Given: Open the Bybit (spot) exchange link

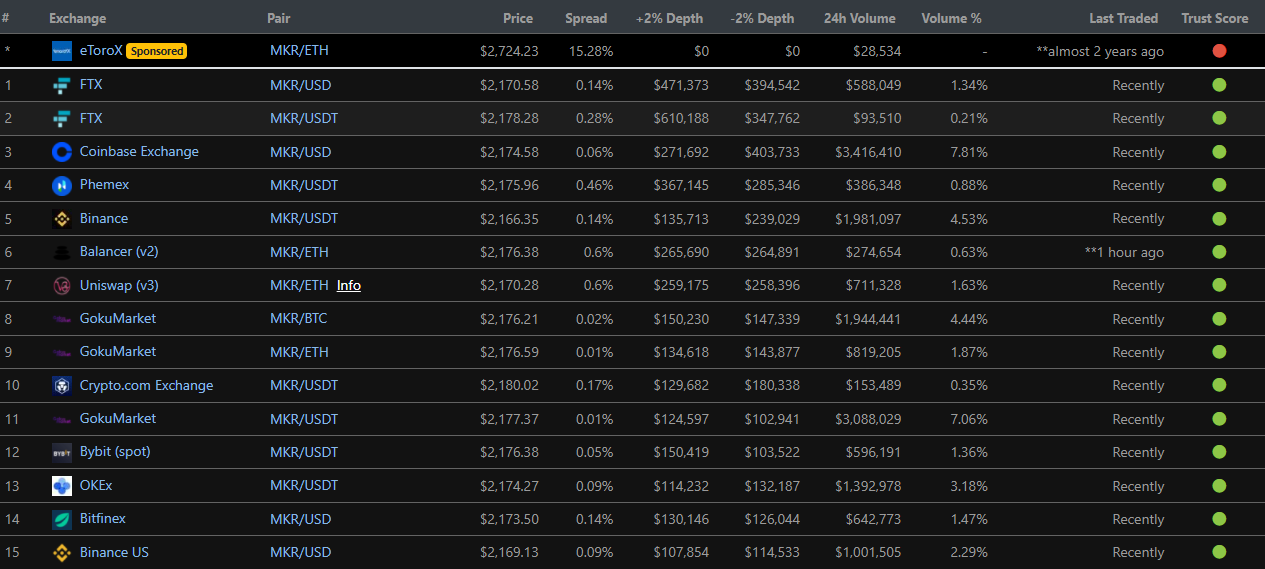Looking at the screenshot, I should tap(115, 452).
